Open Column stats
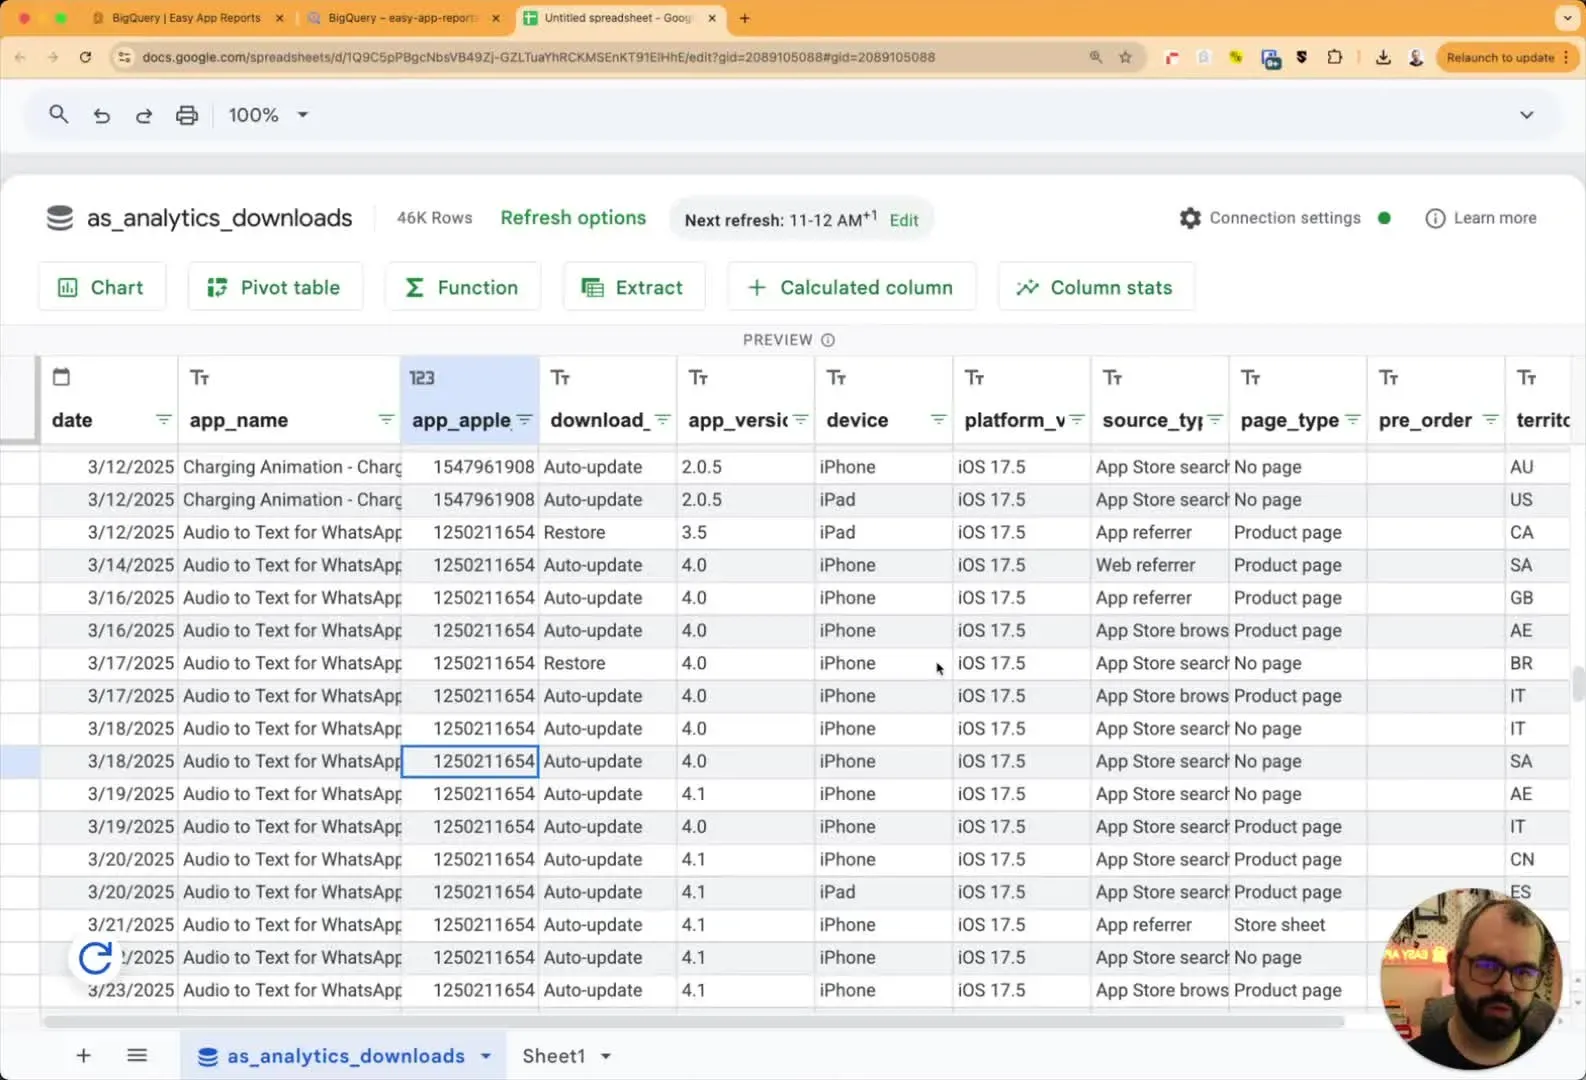 pos(1096,287)
